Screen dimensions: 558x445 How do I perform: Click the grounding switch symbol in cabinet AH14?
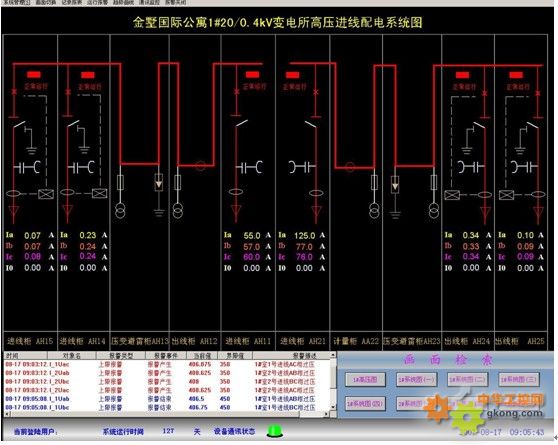pos(83,140)
